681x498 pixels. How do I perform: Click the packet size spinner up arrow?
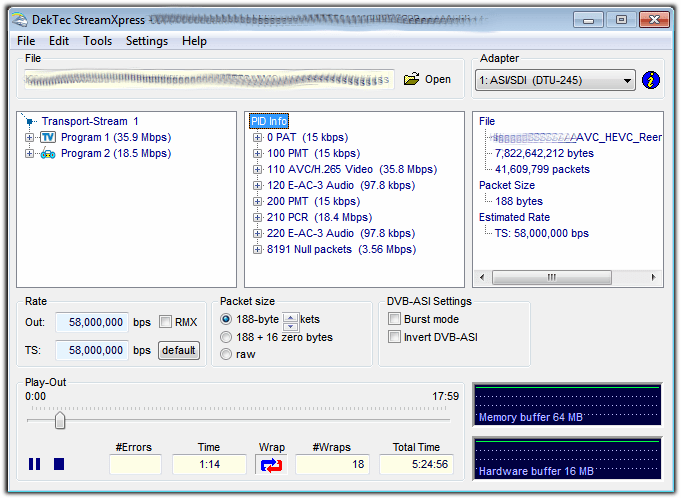click(290, 318)
